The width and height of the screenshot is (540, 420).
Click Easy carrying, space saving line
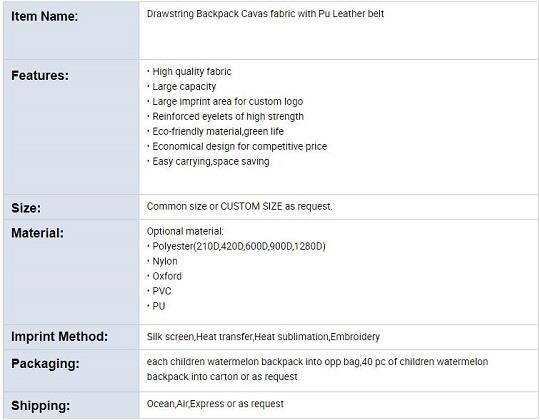(x=208, y=161)
